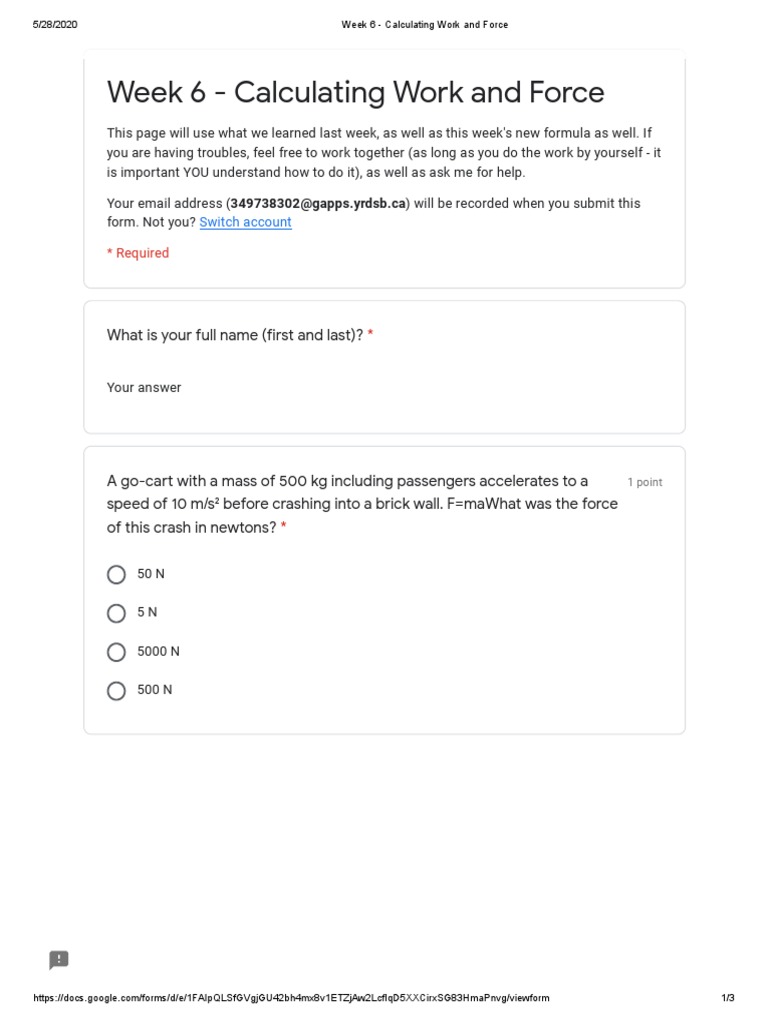The height and width of the screenshot is (1024, 768).
Task: Focus the Your answer name field
Action: coord(144,388)
